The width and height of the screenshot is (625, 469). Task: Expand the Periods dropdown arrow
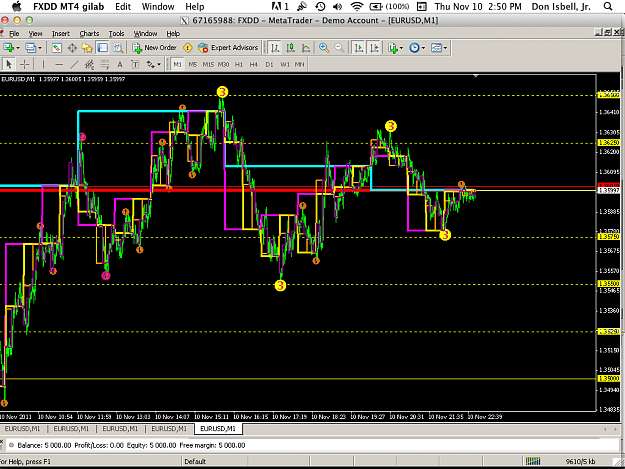423,48
